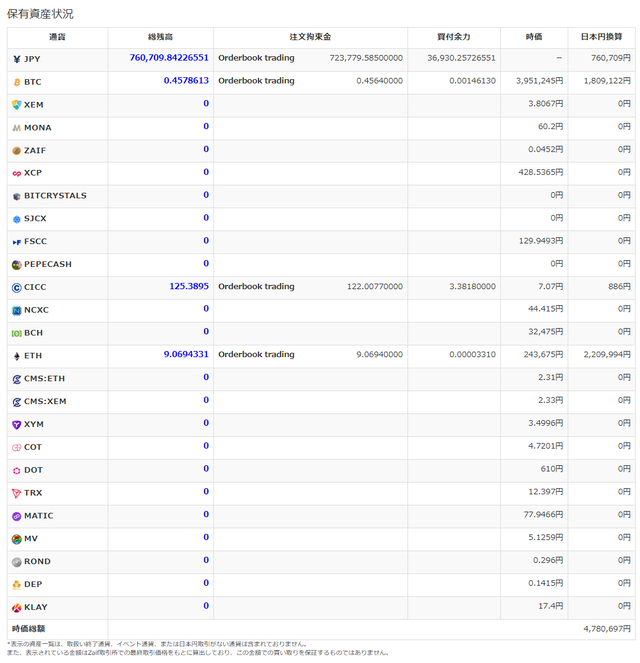640x663 pixels.
Task: Click the COT token icon
Action: [16, 447]
